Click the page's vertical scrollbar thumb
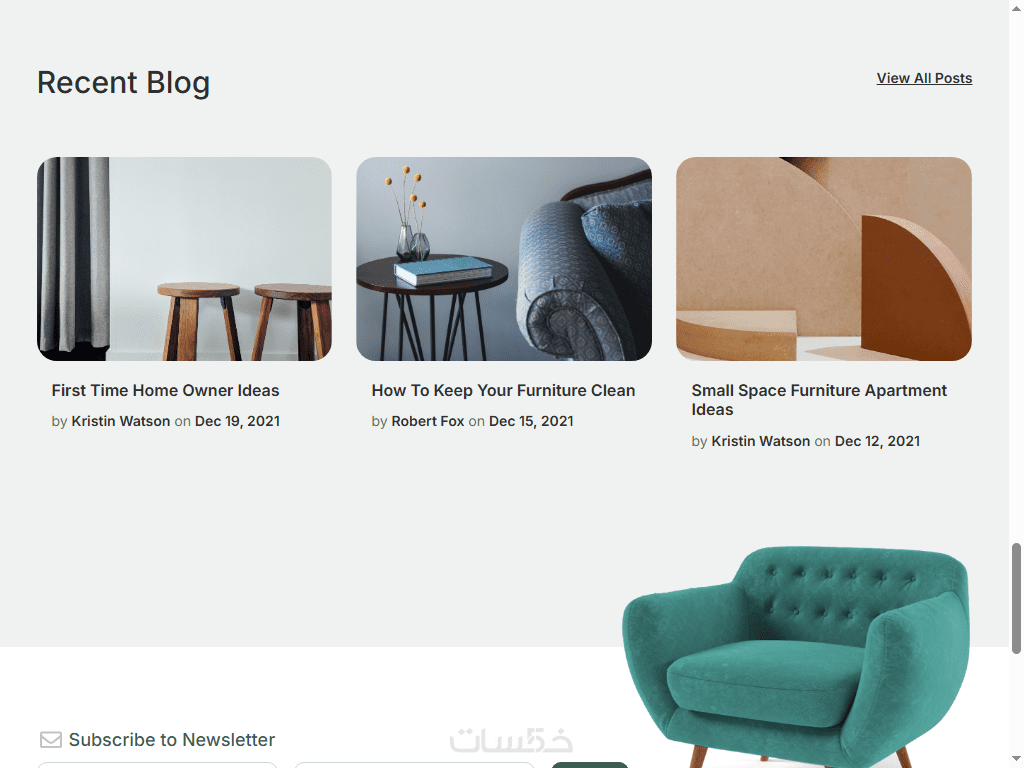This screenshot has height=768, width=1024. pos(1016,598)
